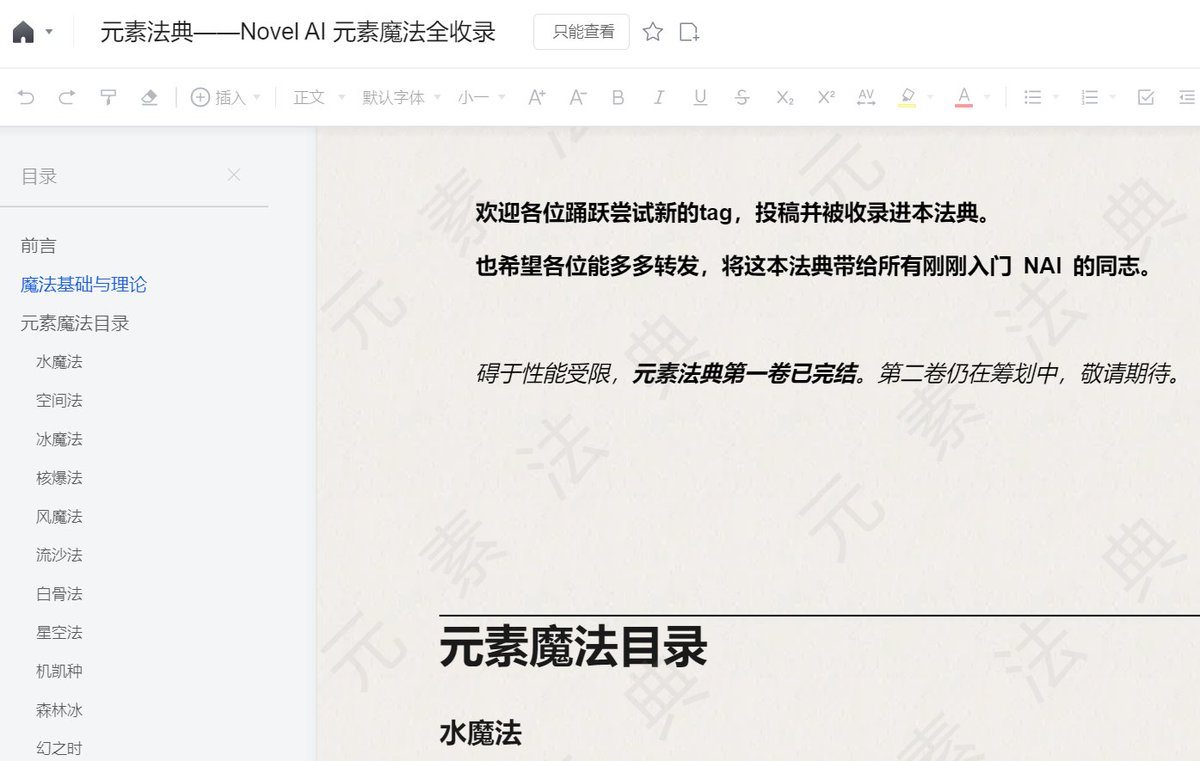Toggle superscript formatting
Image resolution: width=1200 pixels, height=761 pixels.
coord(826,97)
